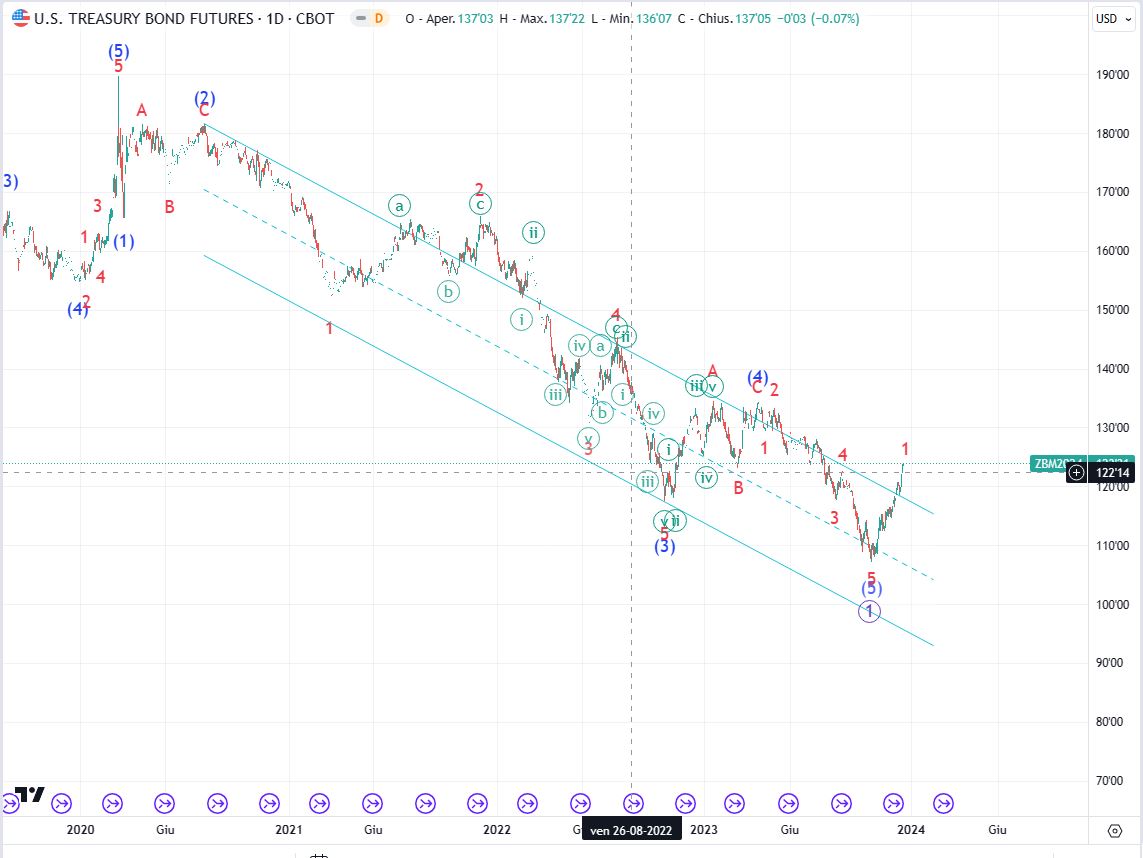
Task: Click the 90'00 price axis label
Action: (1109, 663)
